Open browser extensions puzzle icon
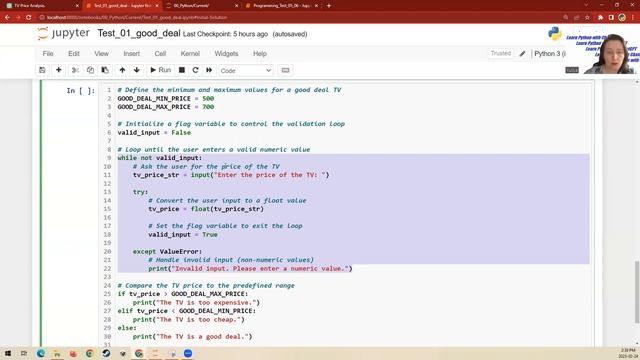The width and height of the screenshot is (640, 360). point(600,17)
